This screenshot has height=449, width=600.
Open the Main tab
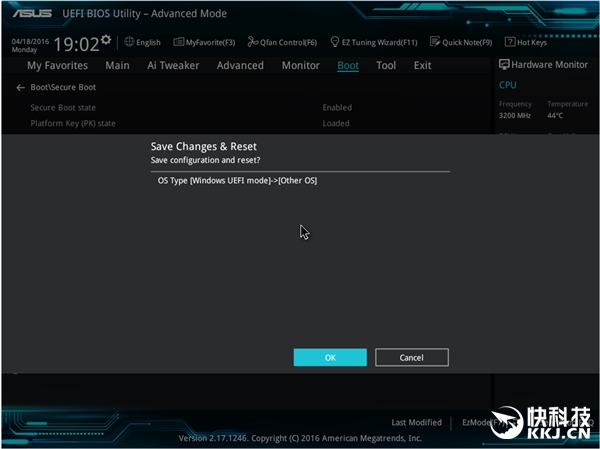[117, 66]
